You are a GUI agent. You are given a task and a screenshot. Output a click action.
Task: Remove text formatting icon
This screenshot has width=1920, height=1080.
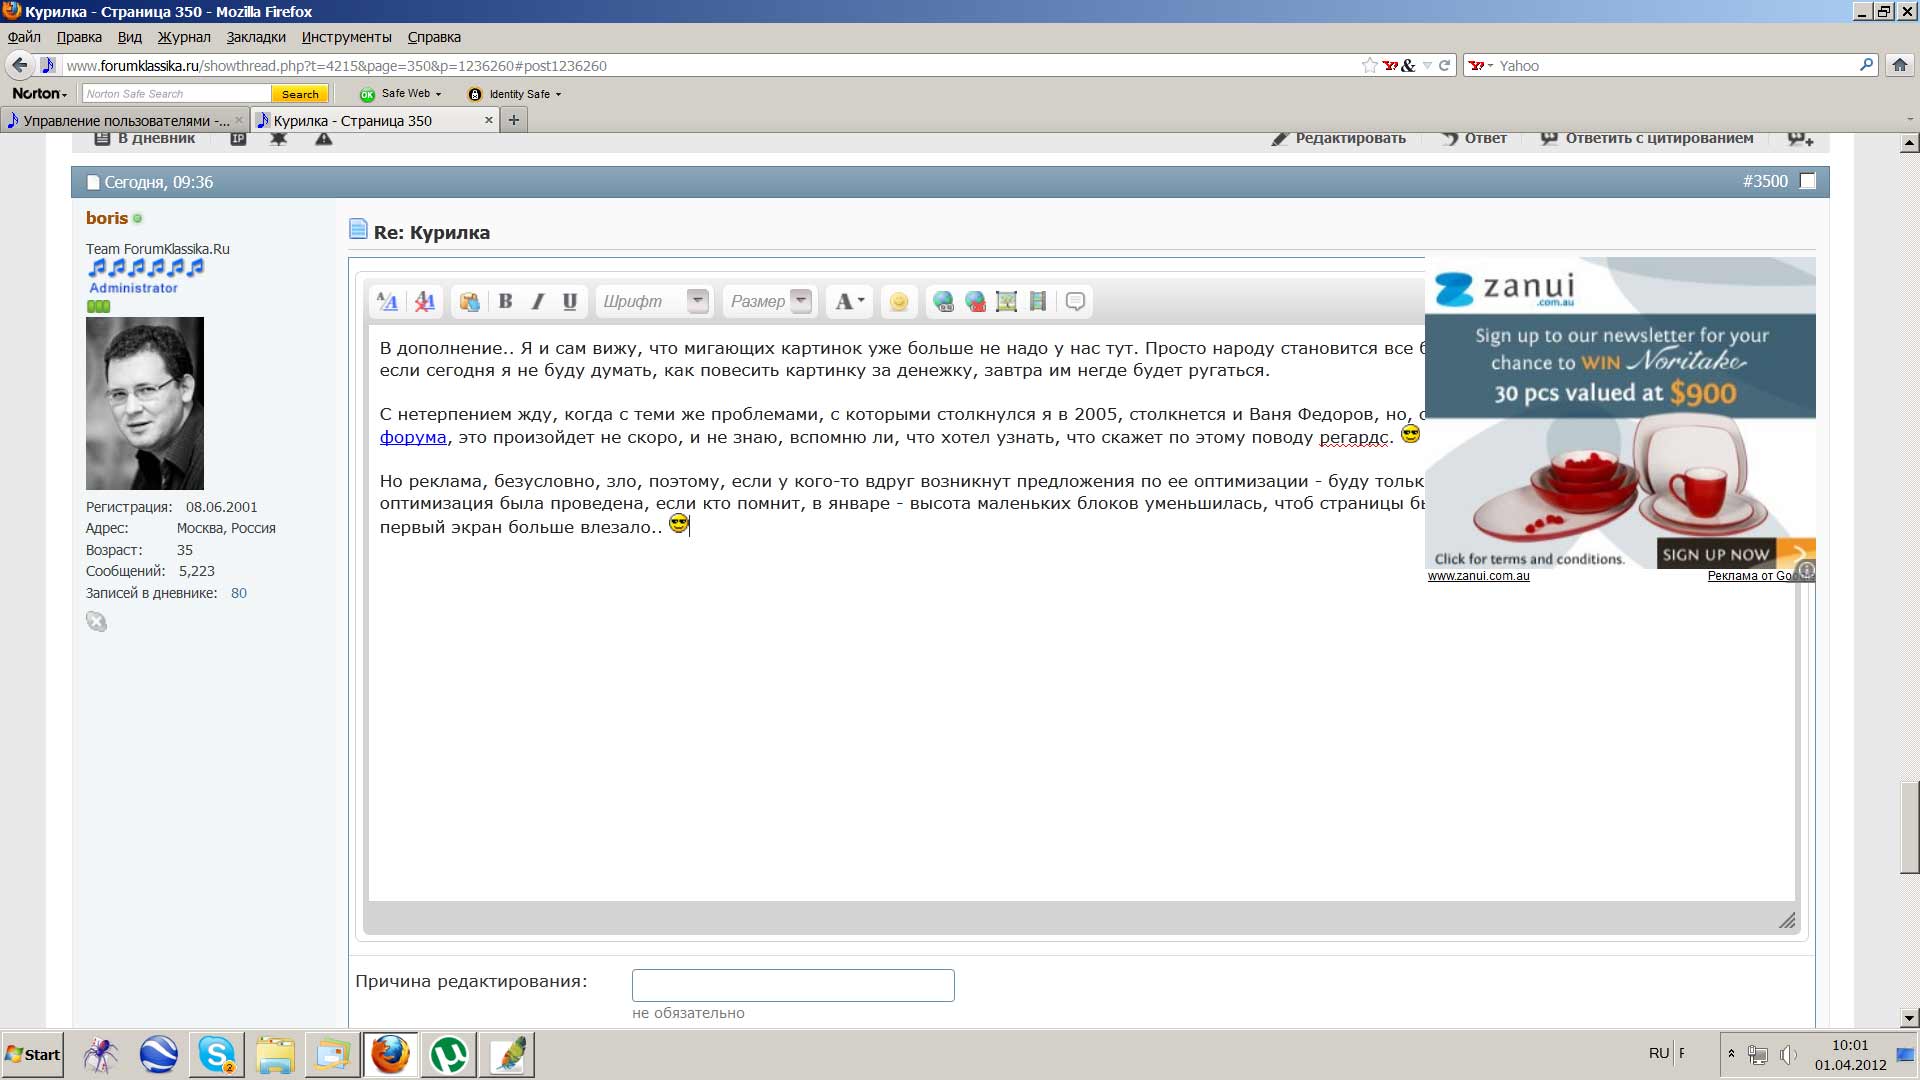coord(425,301)
